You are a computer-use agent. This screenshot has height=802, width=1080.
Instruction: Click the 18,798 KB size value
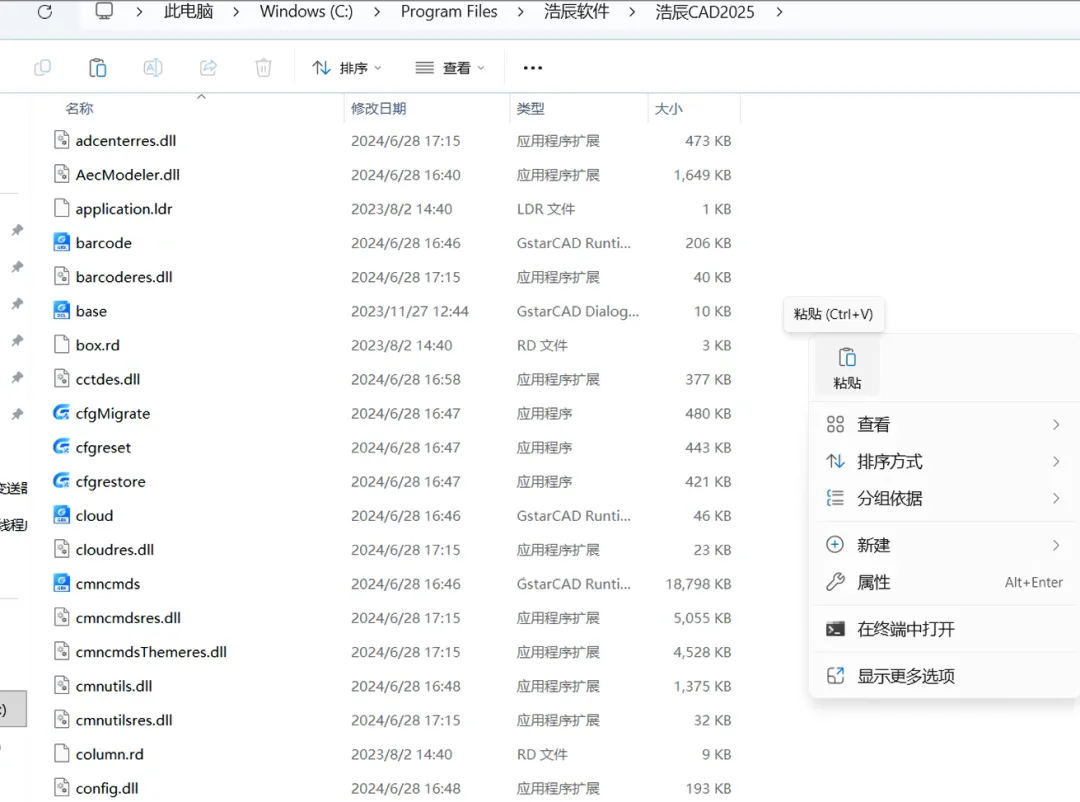click(698, 584)
